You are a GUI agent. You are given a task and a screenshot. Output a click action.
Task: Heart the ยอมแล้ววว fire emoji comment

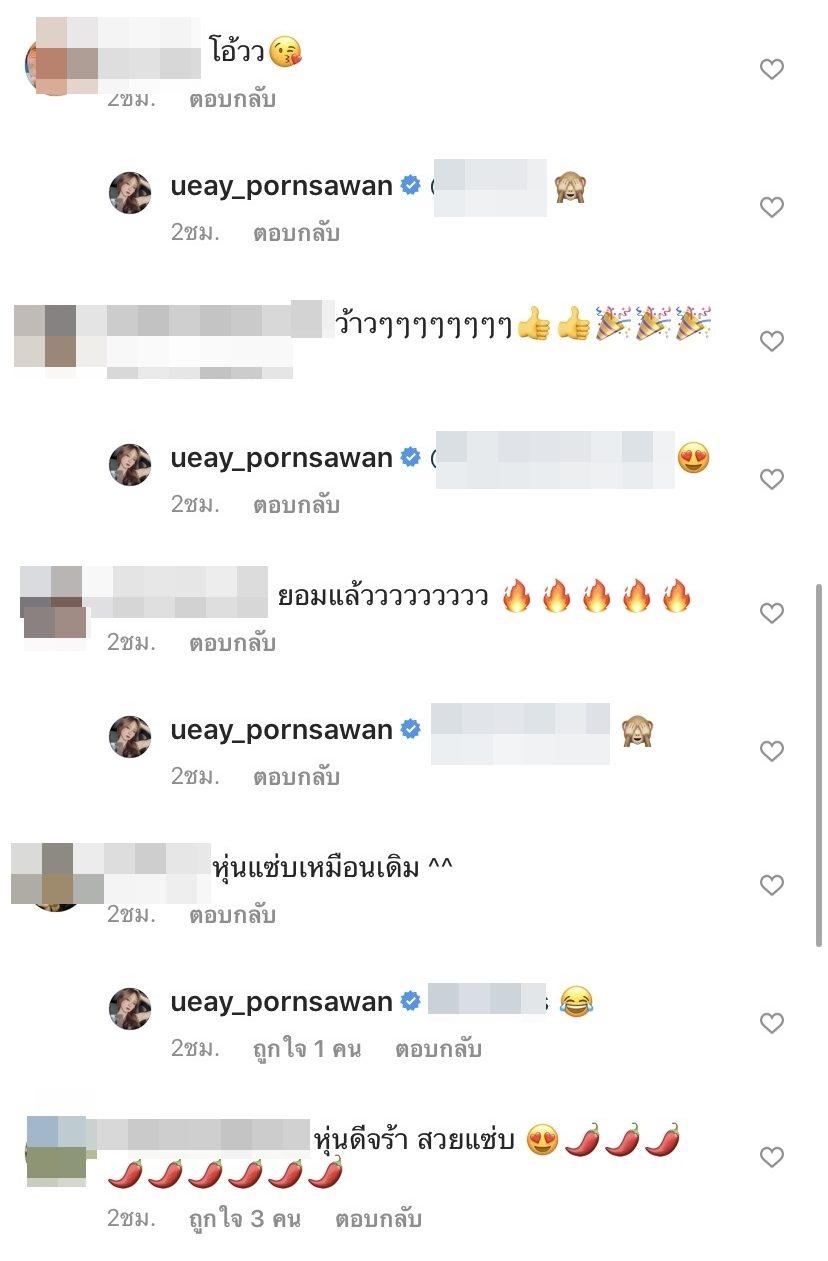[x=771, y=613]
